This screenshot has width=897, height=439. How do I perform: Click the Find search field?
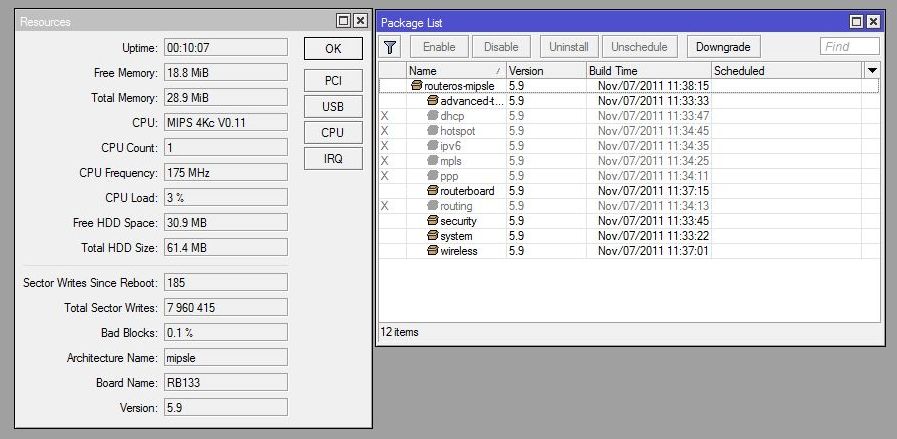[x=850, y=46]
